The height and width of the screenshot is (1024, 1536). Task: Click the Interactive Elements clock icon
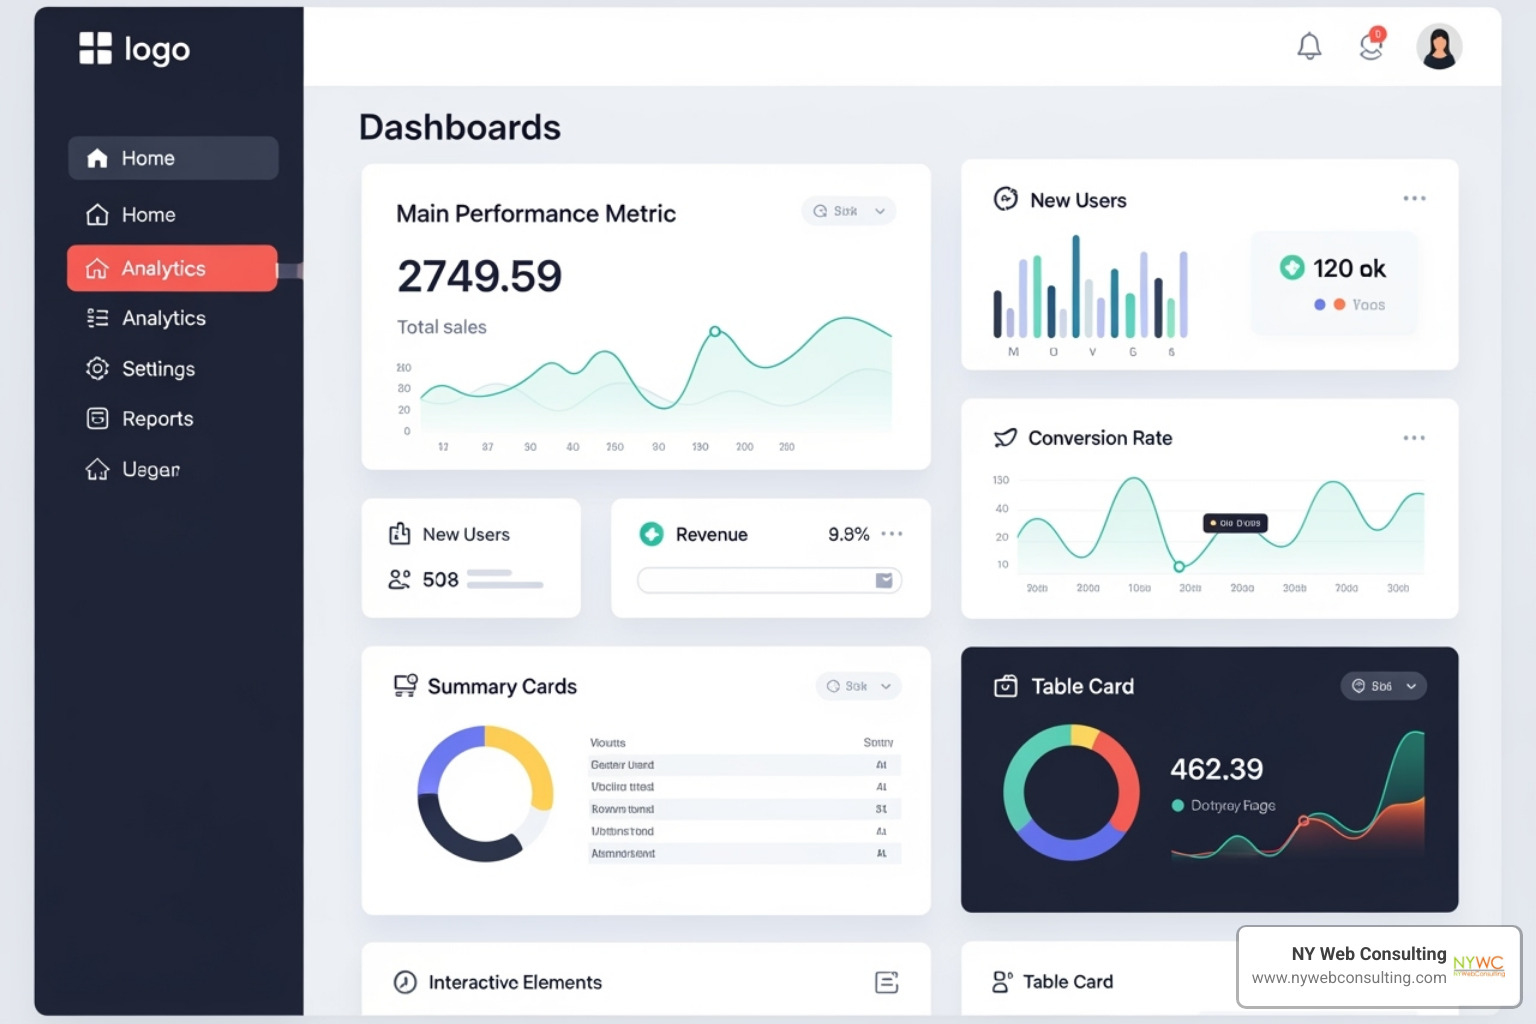coord(405,982)
